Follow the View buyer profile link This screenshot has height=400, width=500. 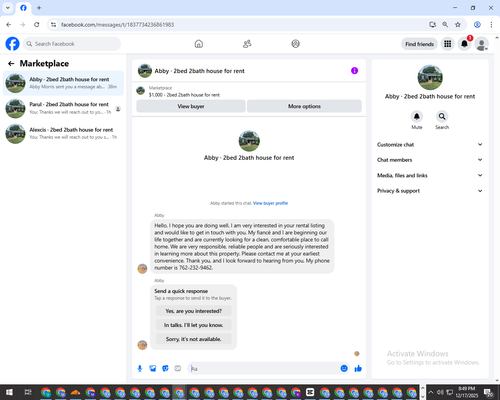270,203
